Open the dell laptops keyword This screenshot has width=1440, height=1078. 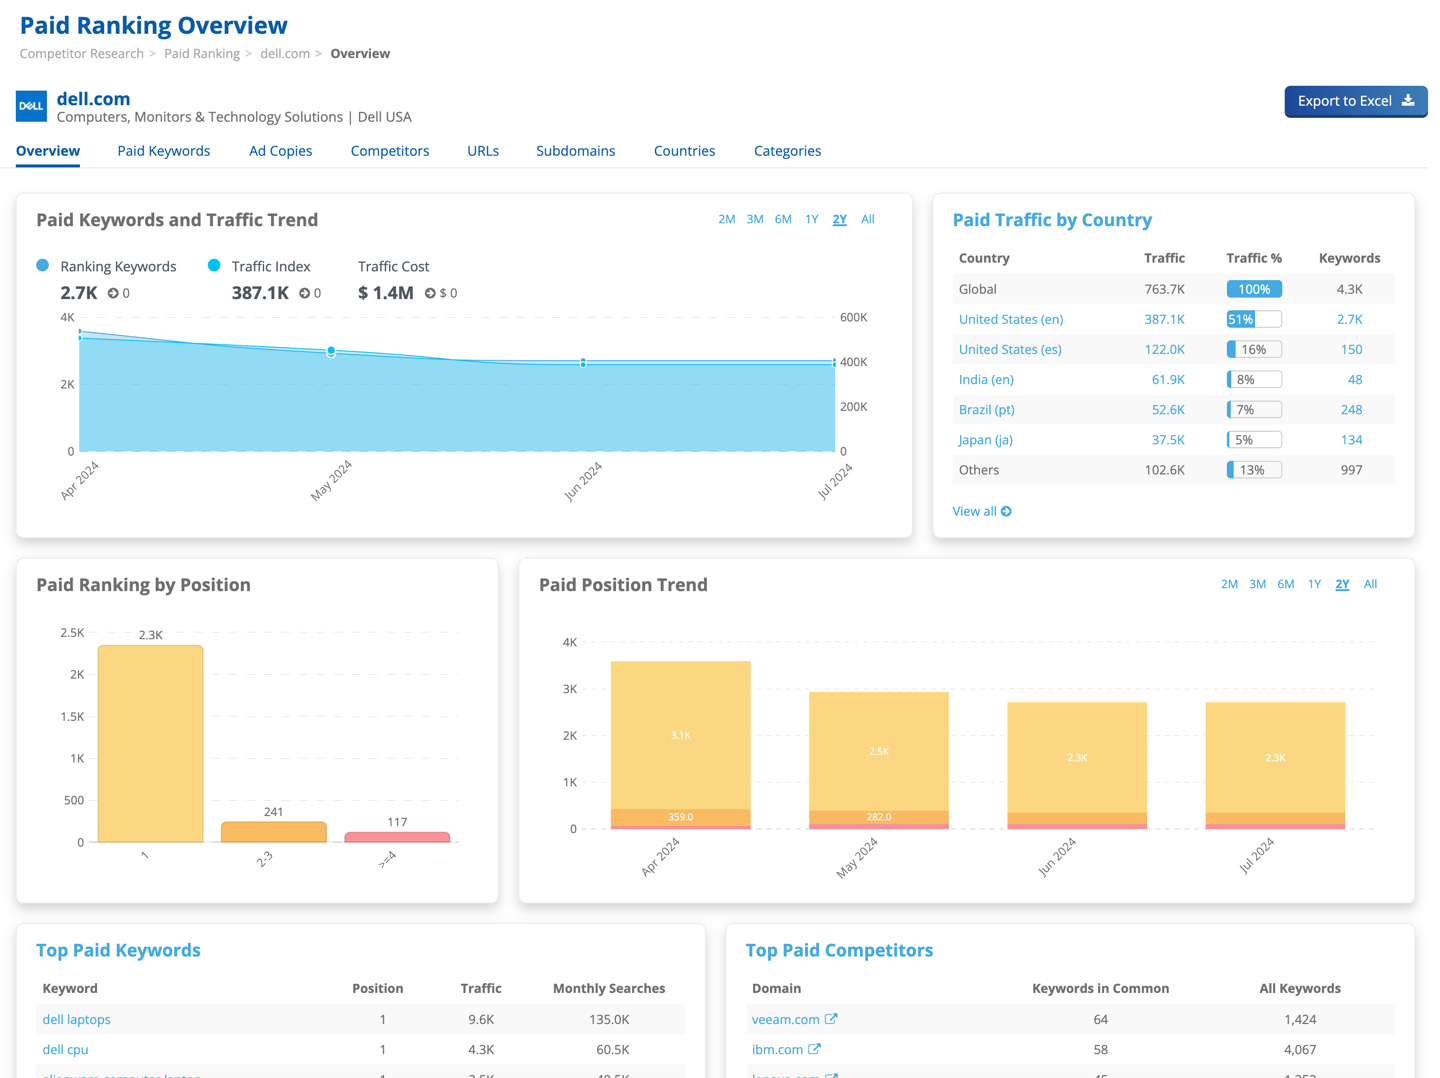point(77,1019)
